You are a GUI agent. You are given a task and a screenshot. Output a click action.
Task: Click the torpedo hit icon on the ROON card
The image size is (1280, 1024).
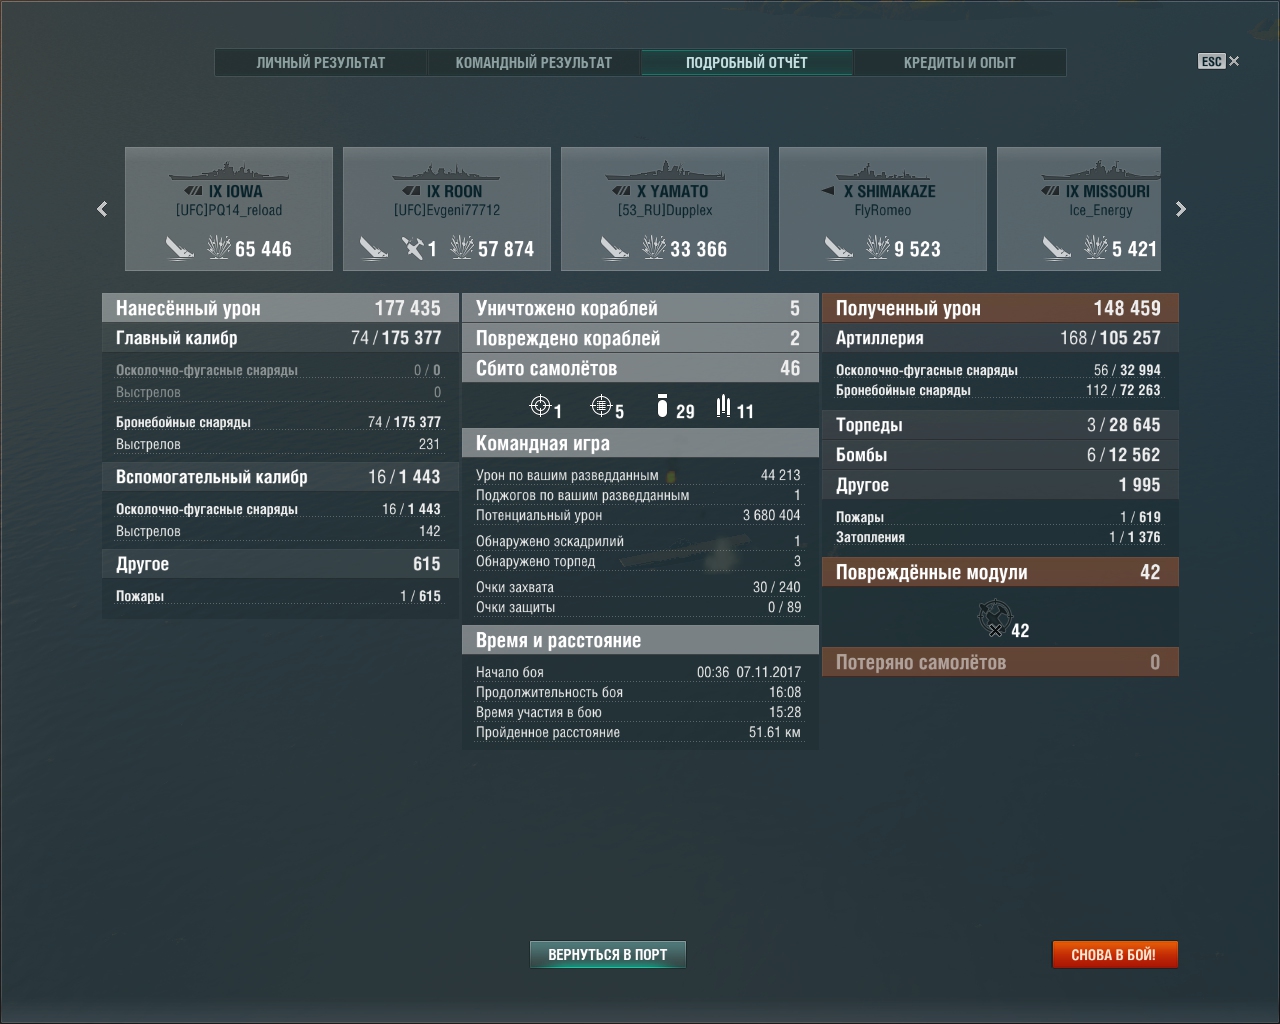413,247
